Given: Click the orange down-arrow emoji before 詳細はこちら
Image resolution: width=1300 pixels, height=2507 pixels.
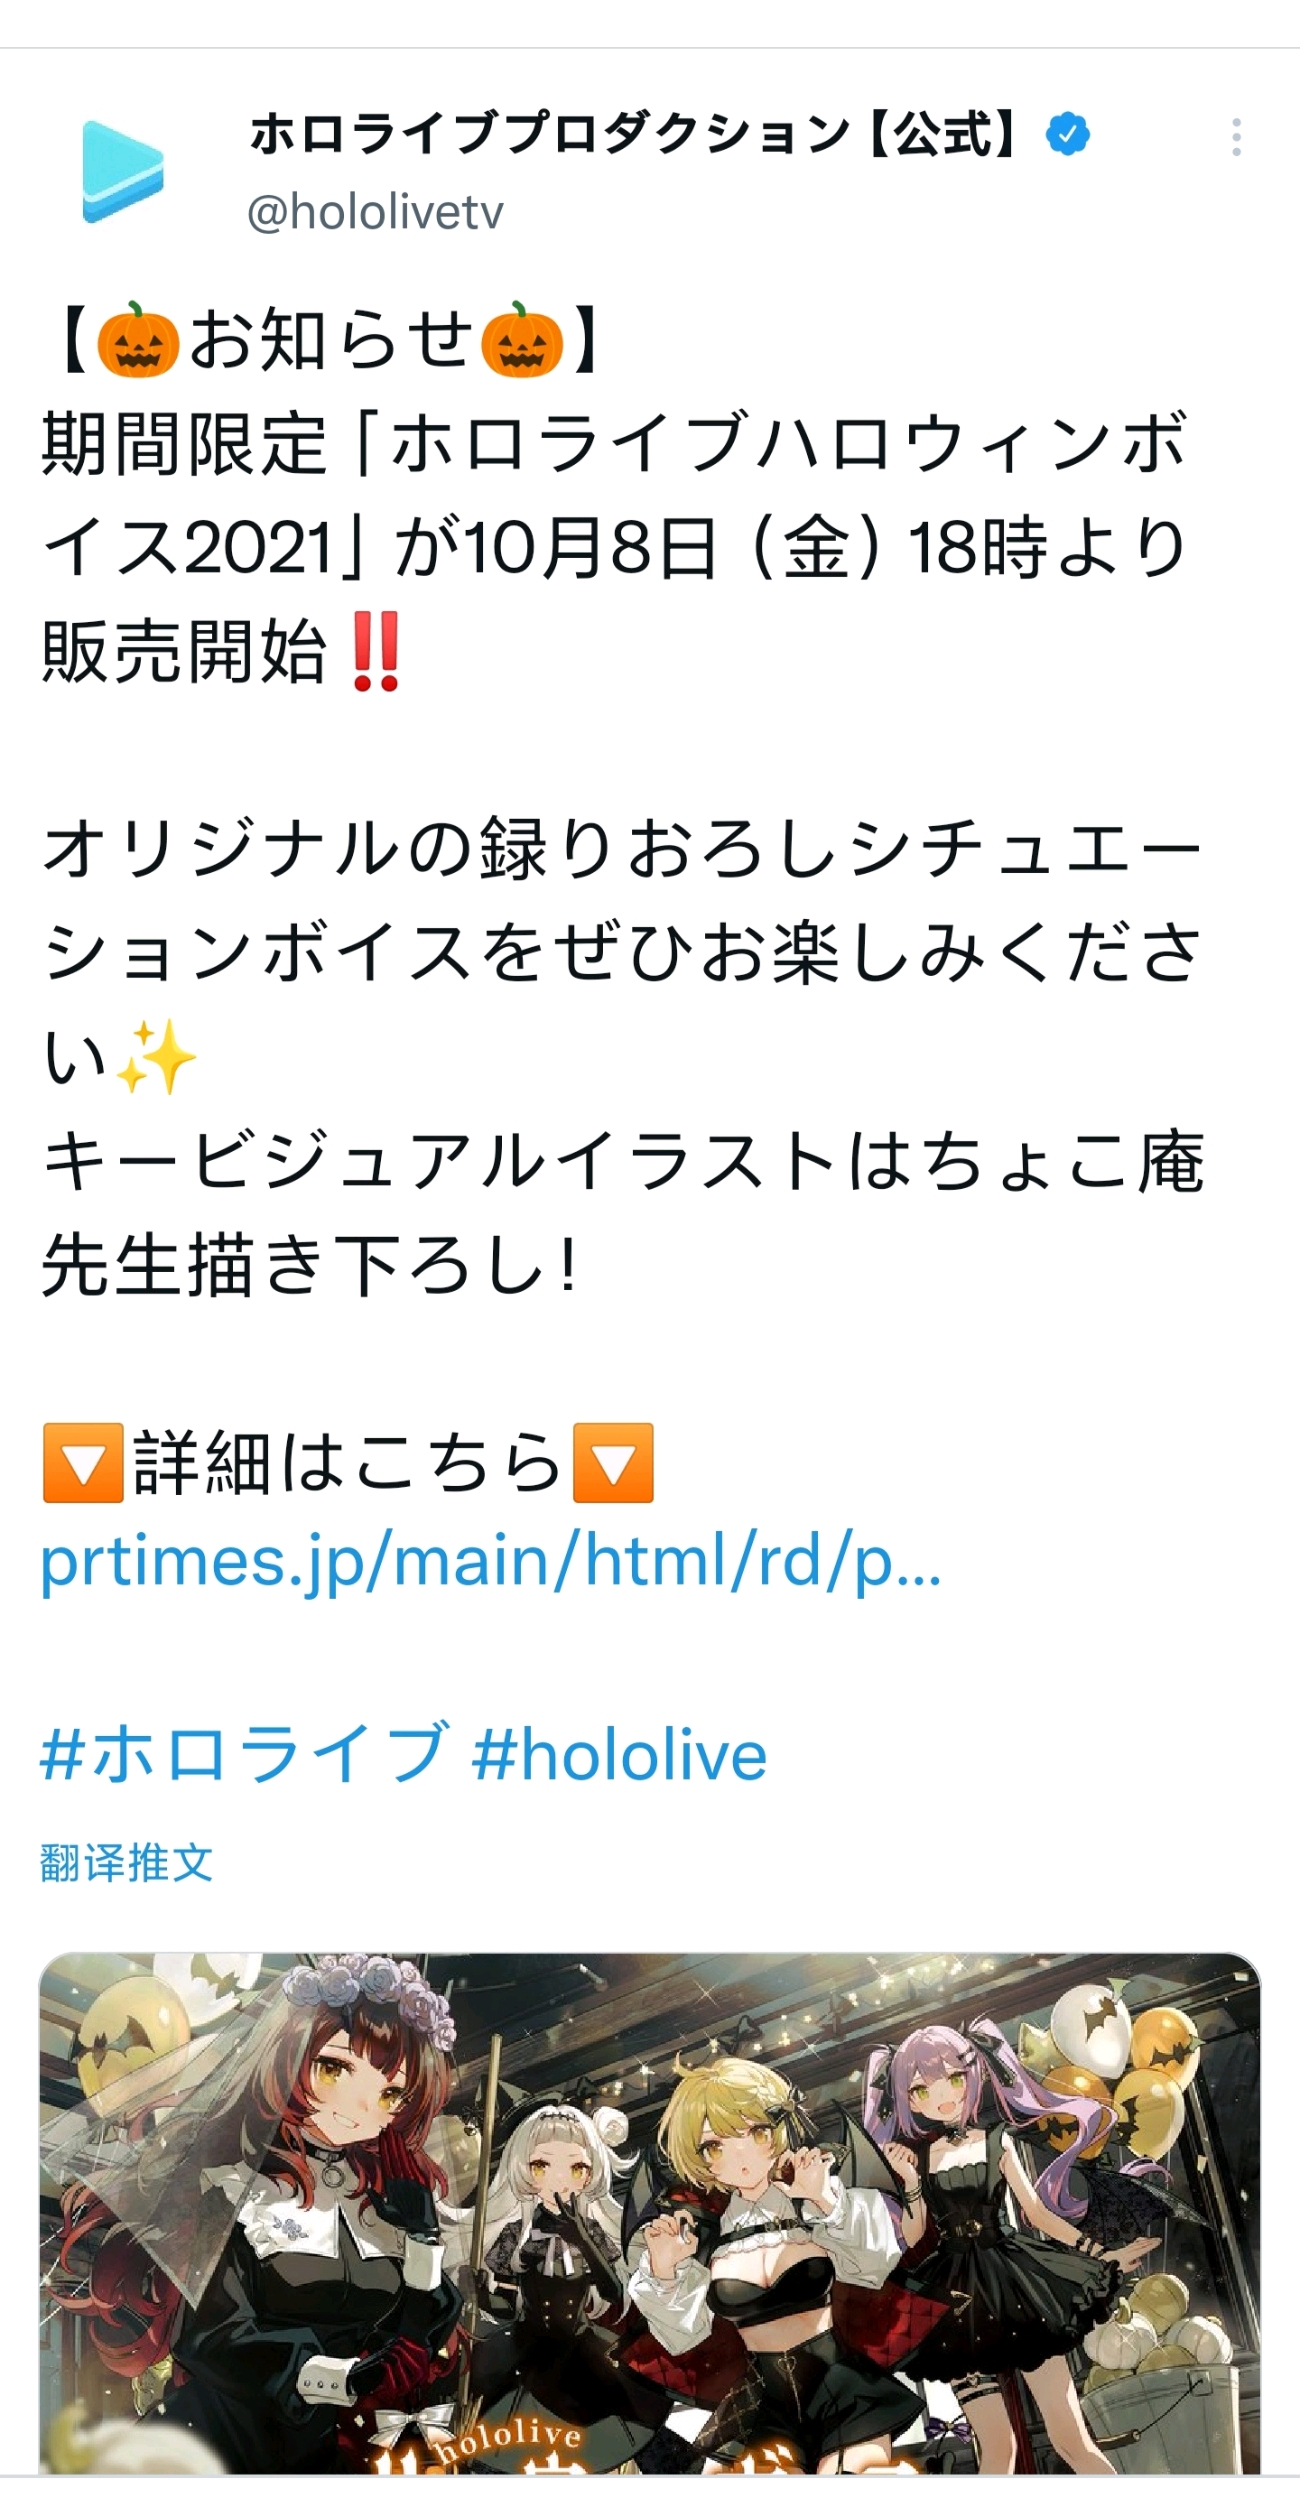Looking at the screenshot, I should [x=83, y=1463].
